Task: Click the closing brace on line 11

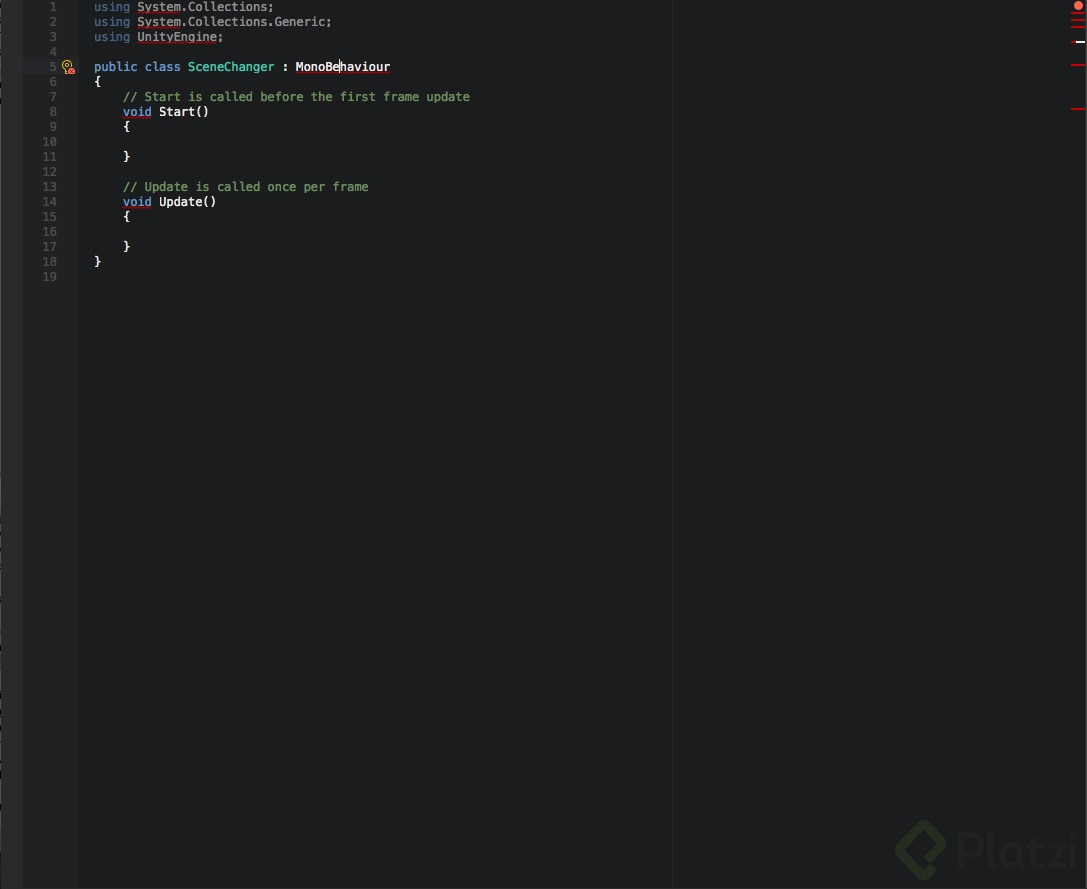Action: pos(126,157)
